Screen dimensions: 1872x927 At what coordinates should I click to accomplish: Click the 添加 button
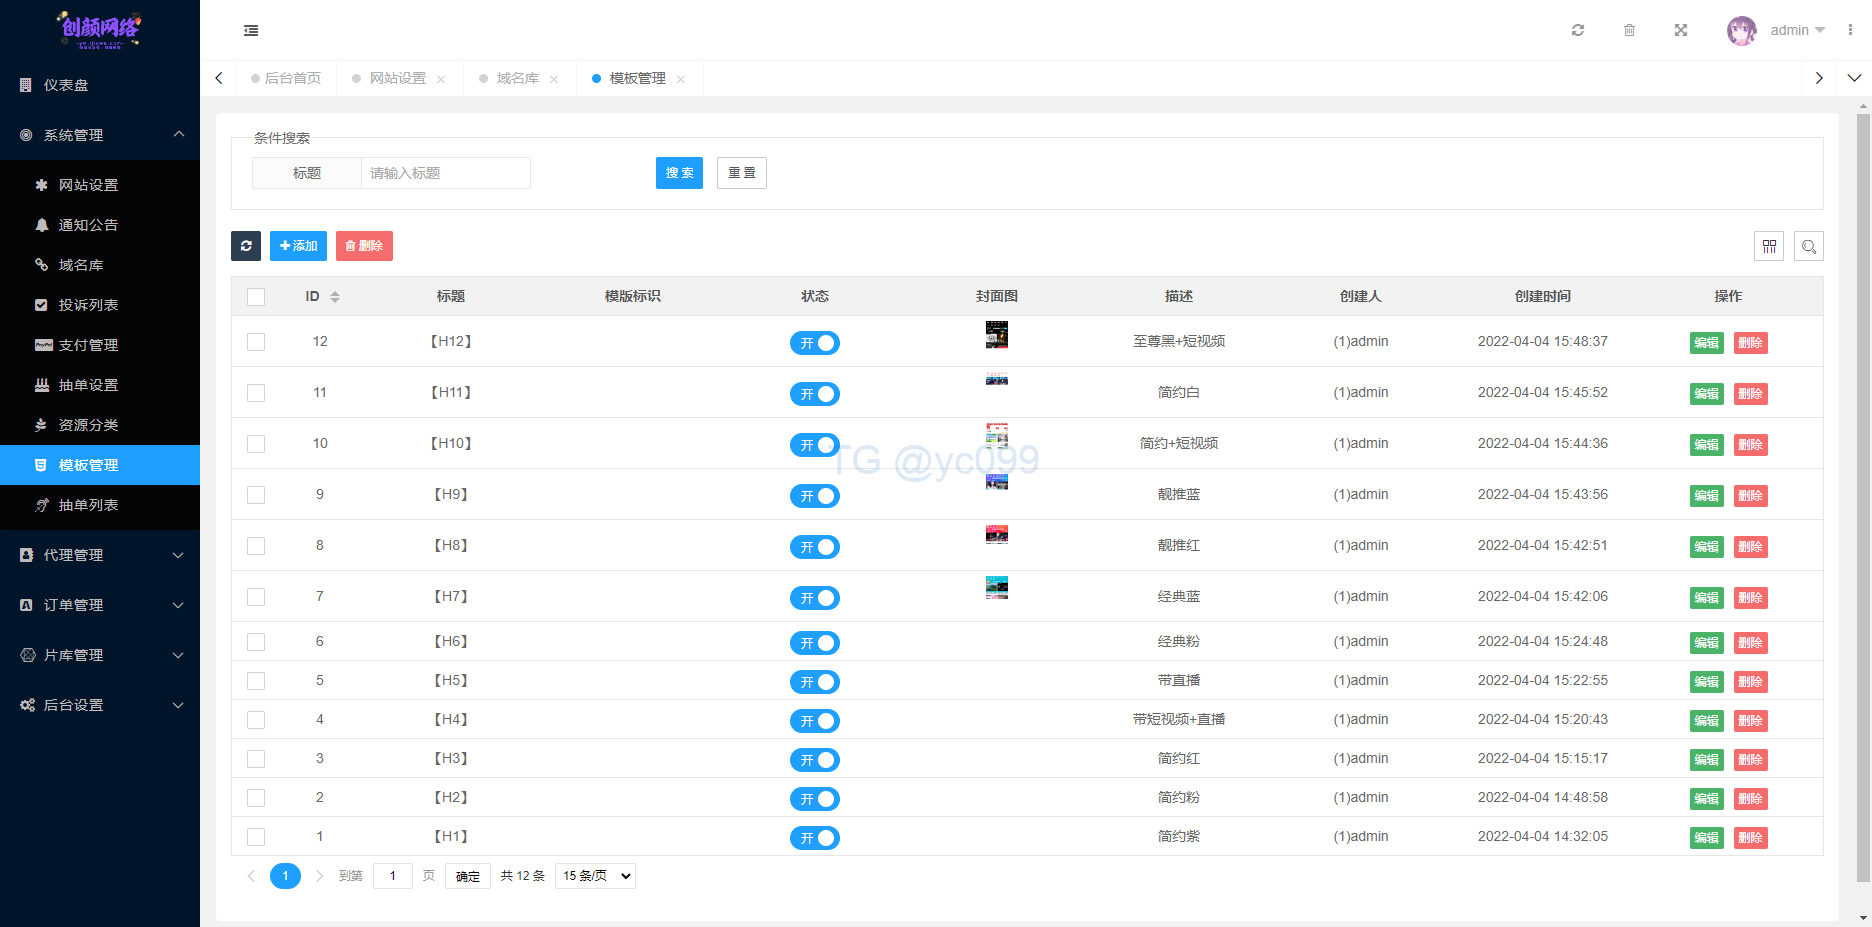pos(298,246)
